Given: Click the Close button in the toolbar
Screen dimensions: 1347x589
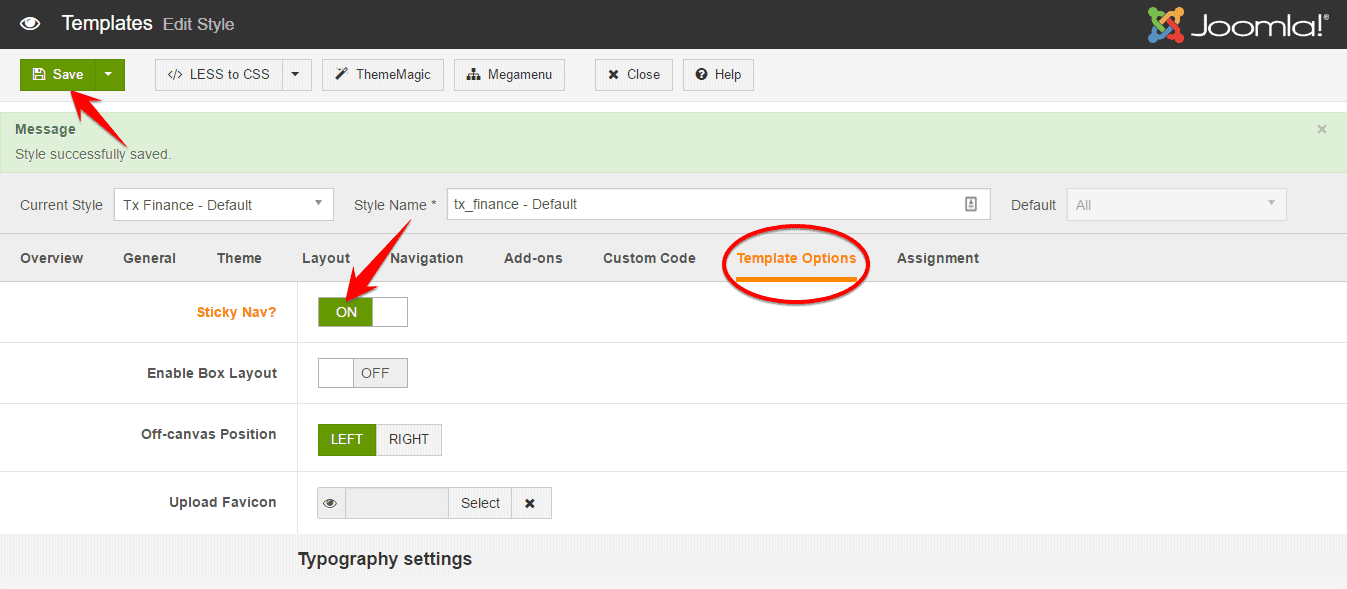Looking at the screenshot, I should pyautogui.click(x=633, y=74).
